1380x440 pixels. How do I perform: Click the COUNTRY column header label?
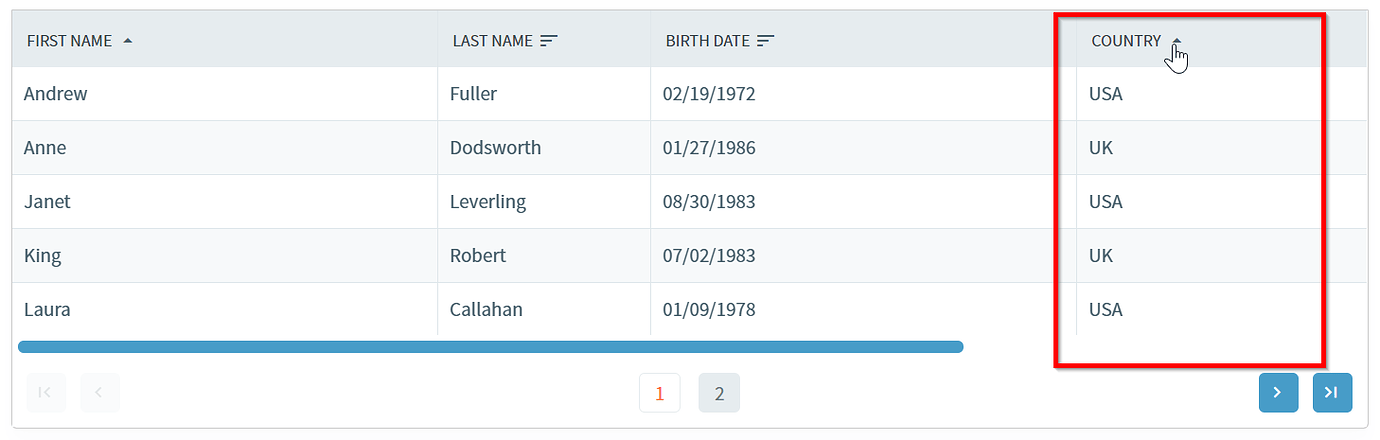click(x=1126, y=41)
